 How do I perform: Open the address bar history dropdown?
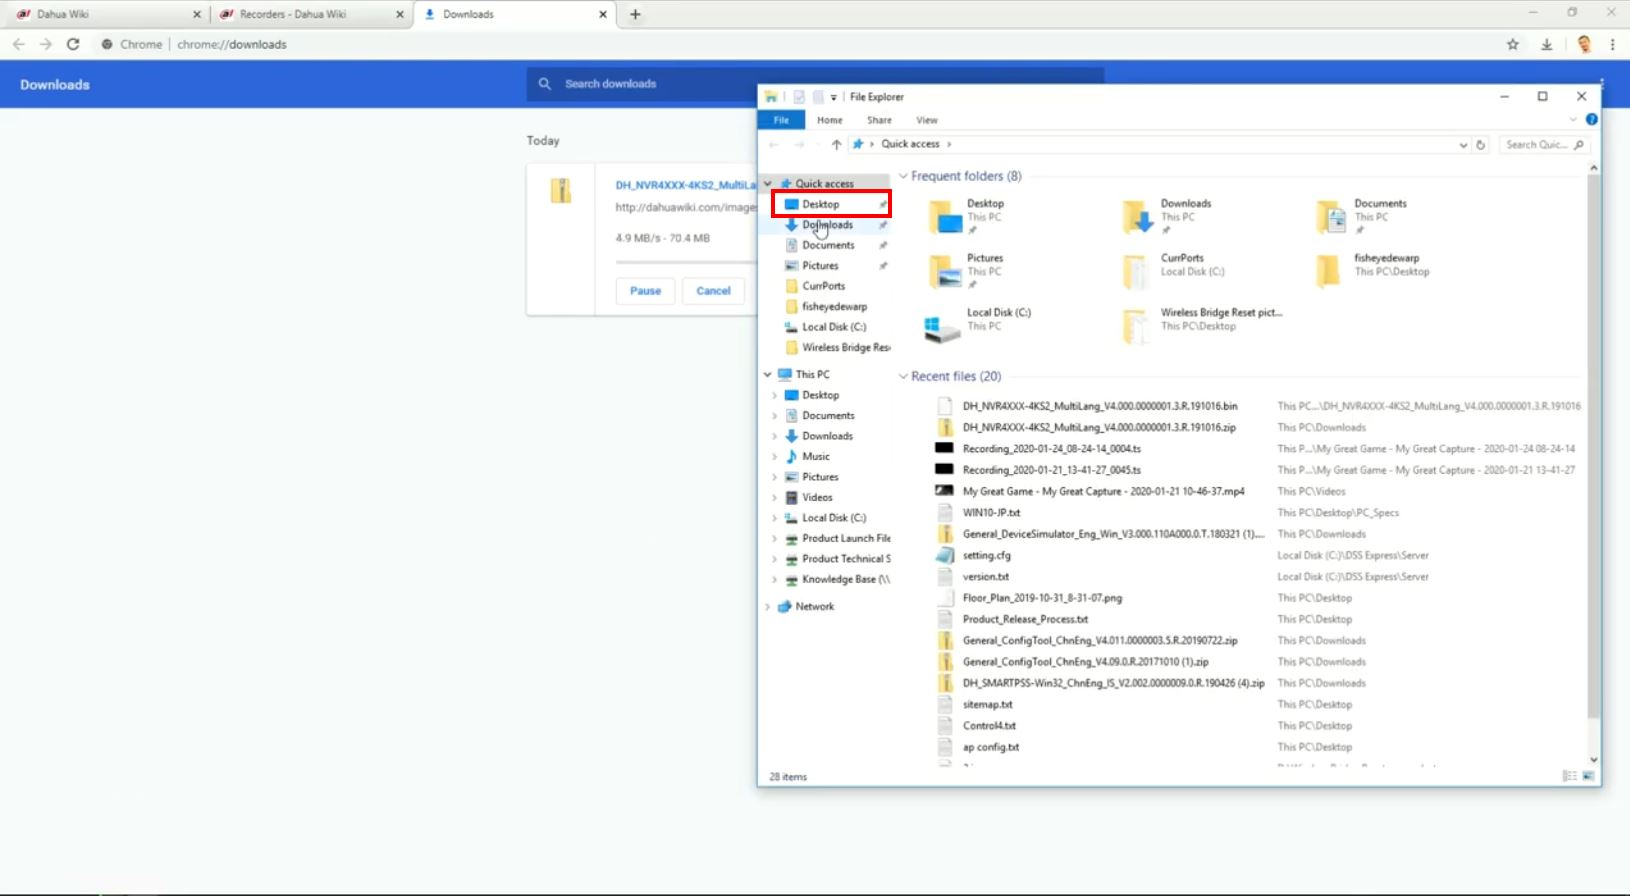click(x=1463, y=145)
